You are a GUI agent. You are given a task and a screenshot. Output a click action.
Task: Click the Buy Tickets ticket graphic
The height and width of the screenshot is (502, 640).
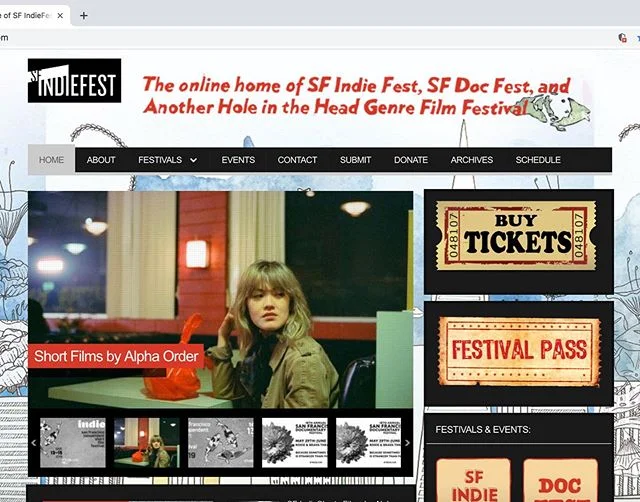coord(516,235)
